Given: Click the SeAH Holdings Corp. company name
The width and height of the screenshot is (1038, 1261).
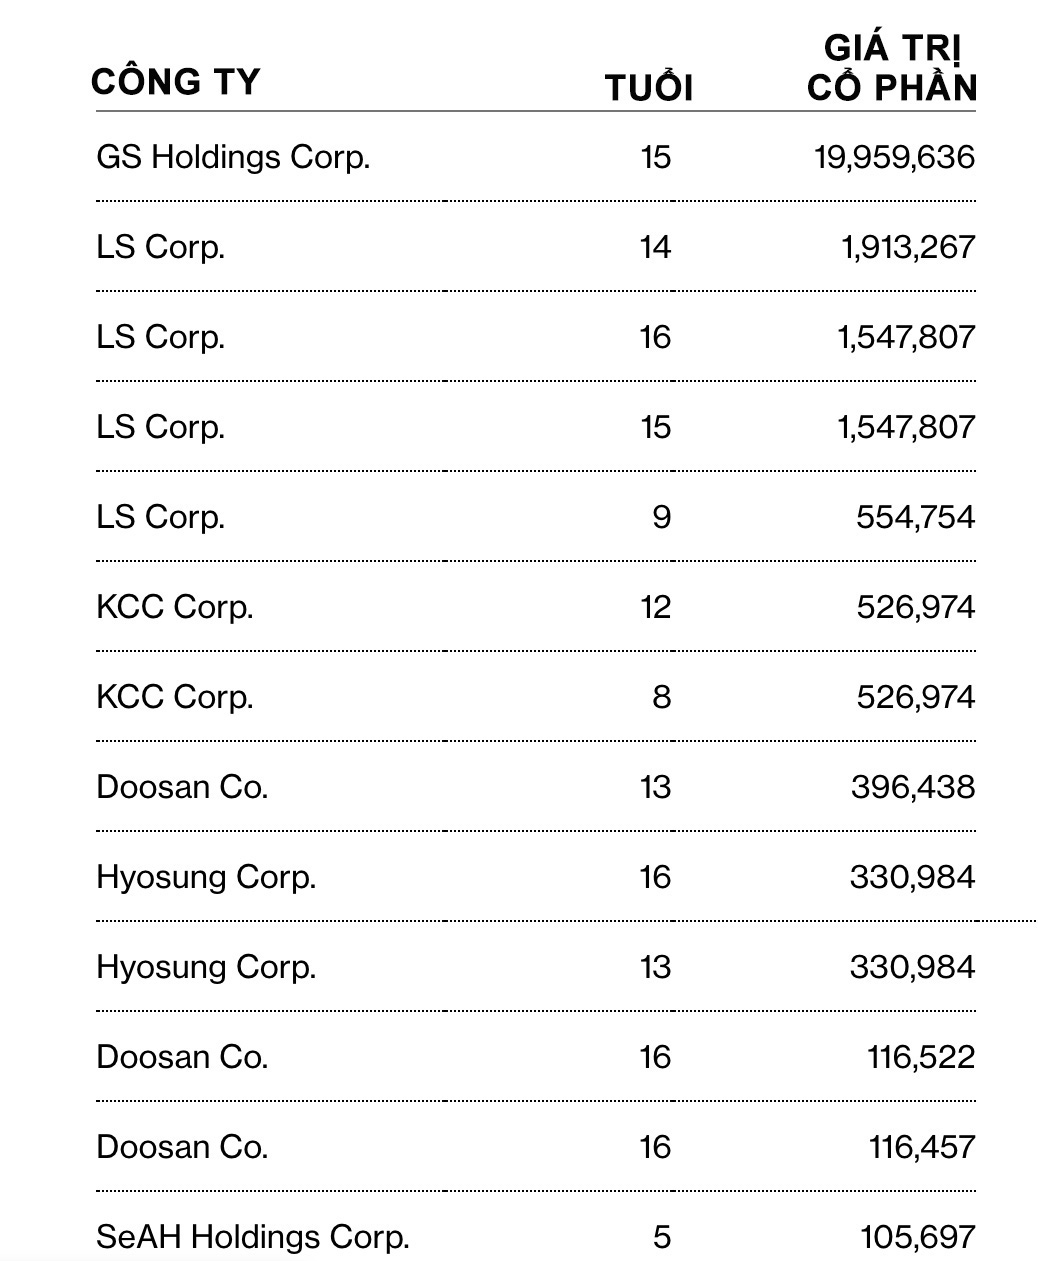Looking at the screenshot, I should pyautogui.click(x=253, y=1237).
